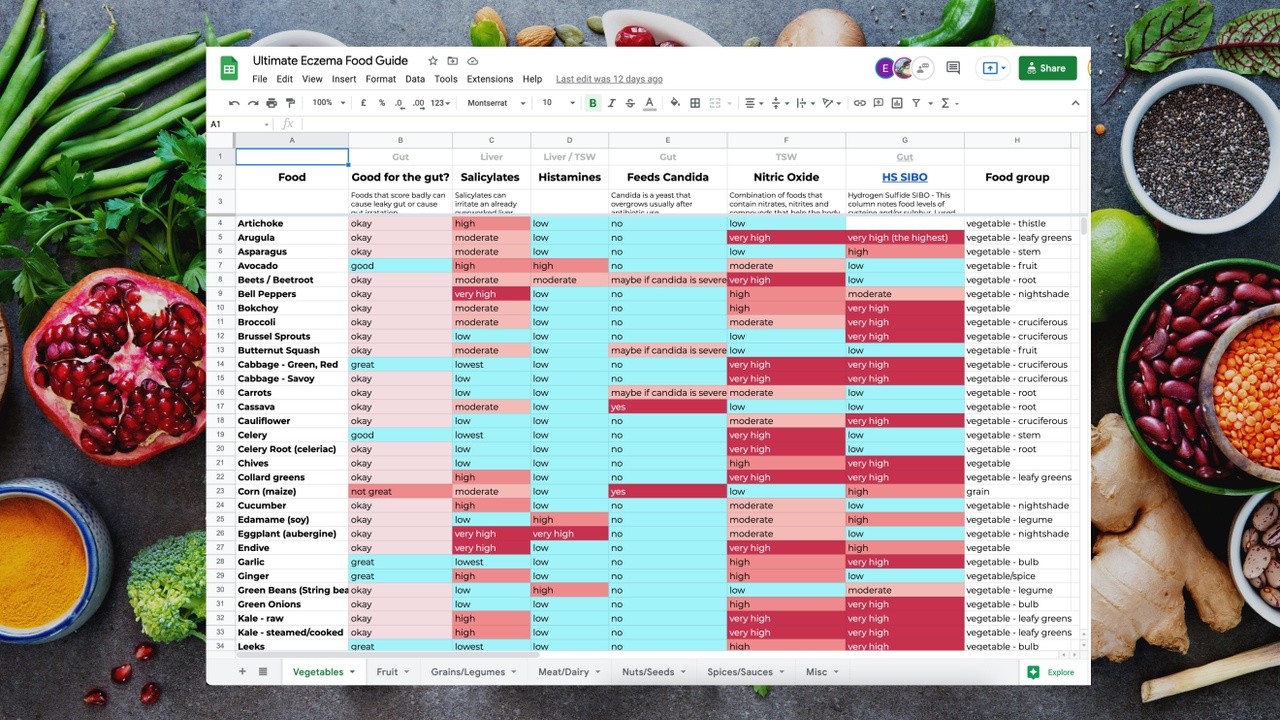Open the text color picker
This screenshot has width=1280, height=720.
pos(649,103)
